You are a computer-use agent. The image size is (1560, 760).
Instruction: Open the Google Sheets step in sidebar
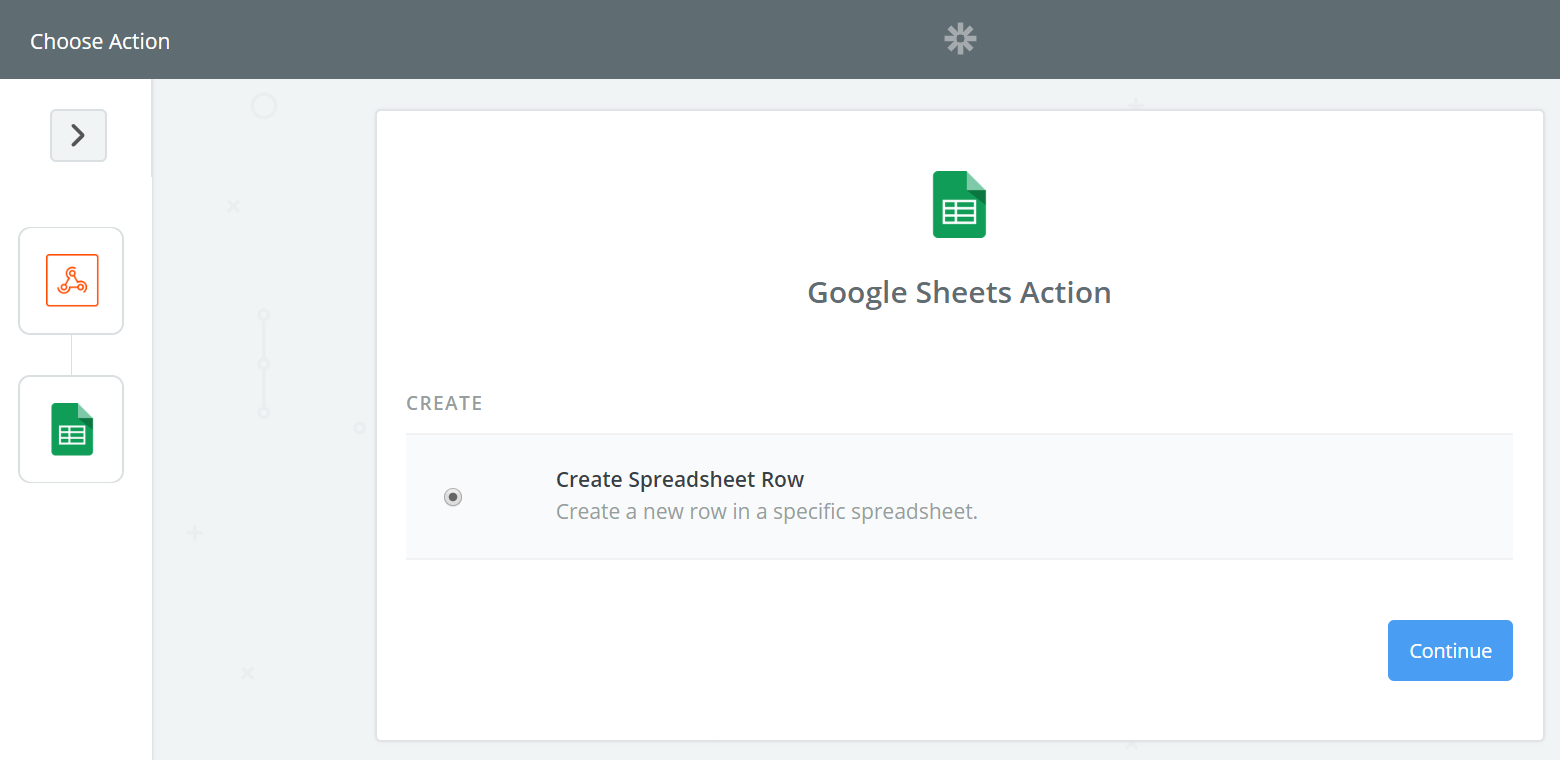(71, 429)
